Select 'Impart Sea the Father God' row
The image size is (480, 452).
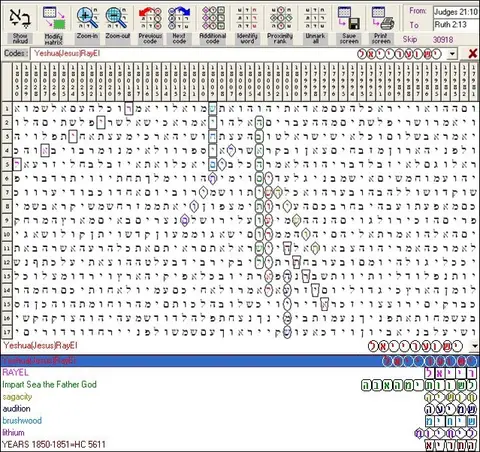click(240, 385)
